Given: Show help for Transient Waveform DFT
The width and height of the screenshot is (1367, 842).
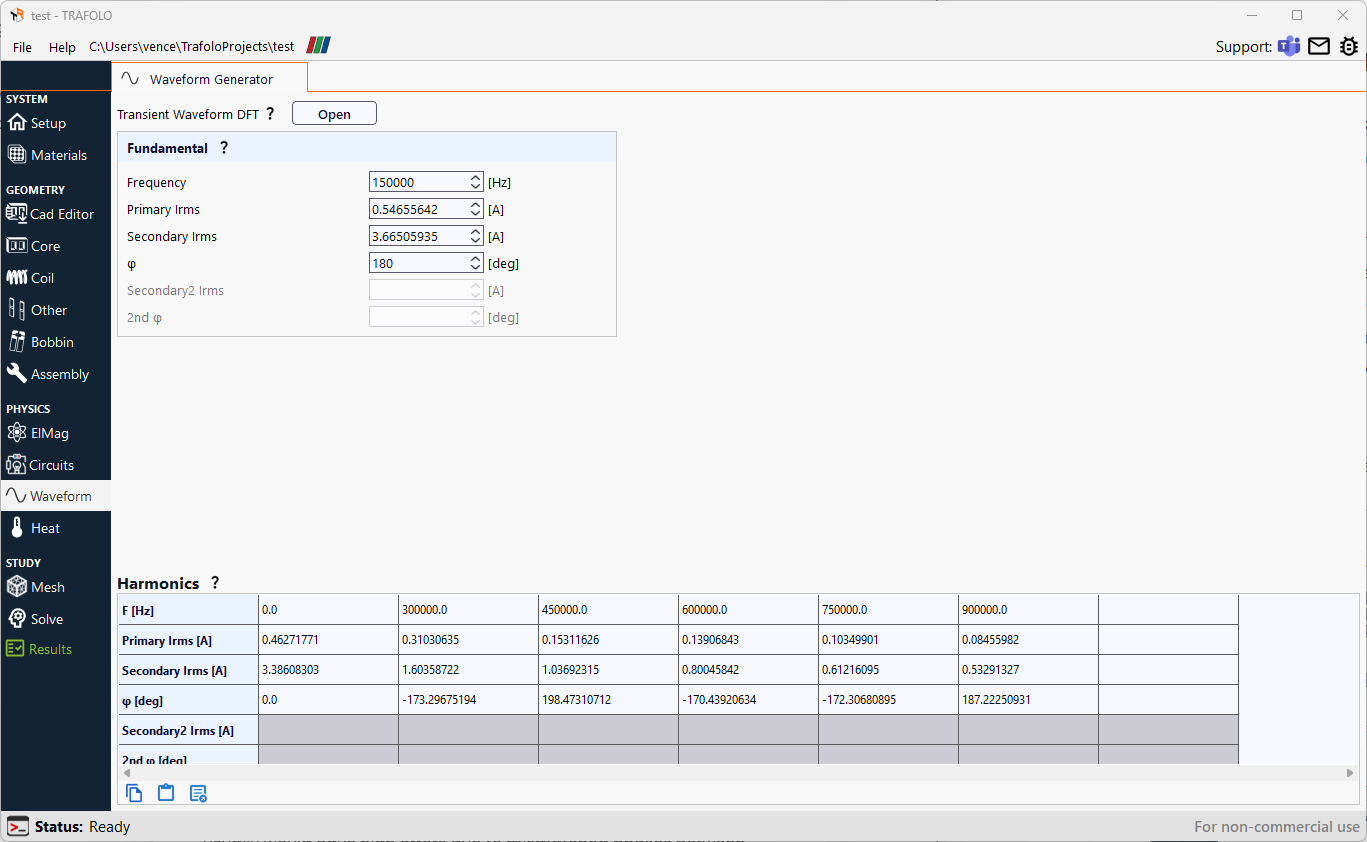Looking at the screenshot, I should tap(270, 114).
